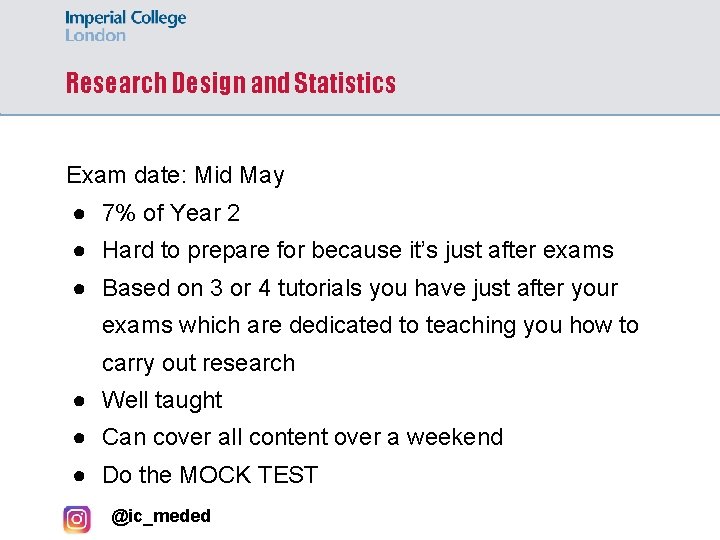Click the Based on 3 or 4 tutorials line

tap(360, 288)
